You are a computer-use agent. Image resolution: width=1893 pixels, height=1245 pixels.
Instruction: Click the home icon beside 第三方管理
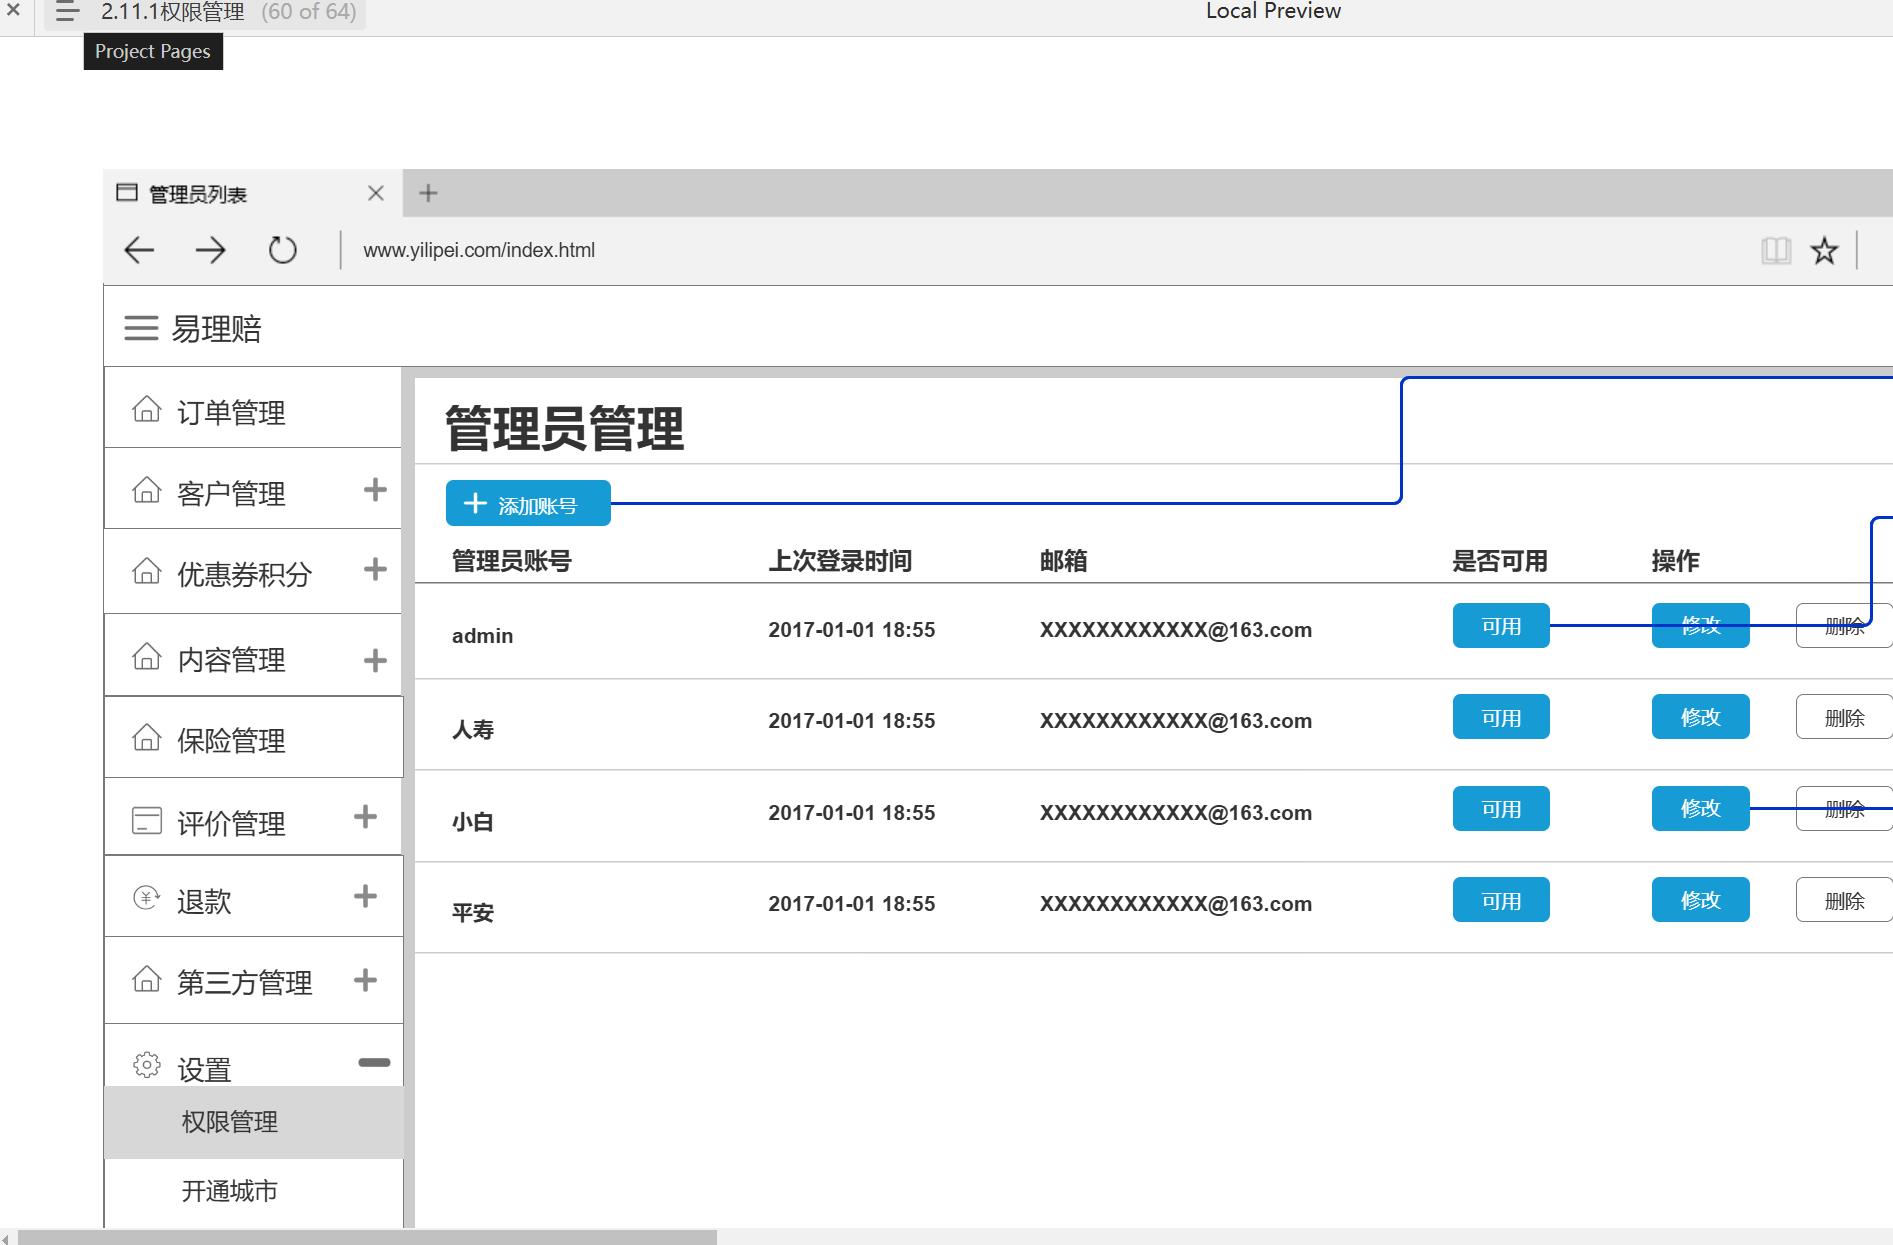[x=146, y=979]
